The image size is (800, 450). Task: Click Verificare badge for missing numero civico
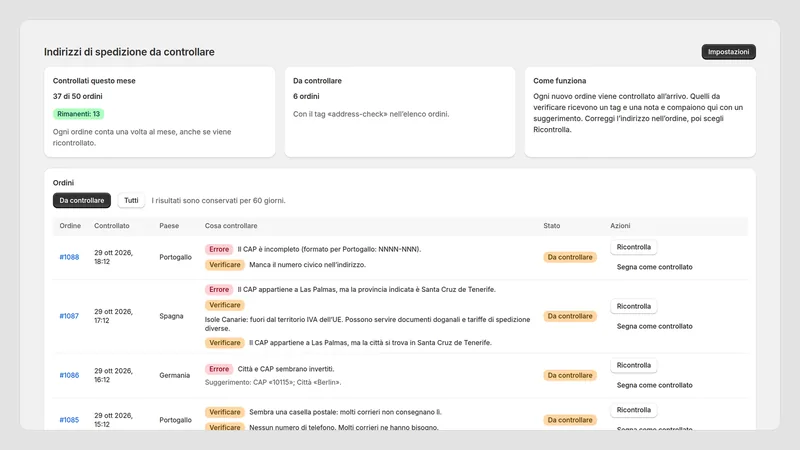point(224,265)
